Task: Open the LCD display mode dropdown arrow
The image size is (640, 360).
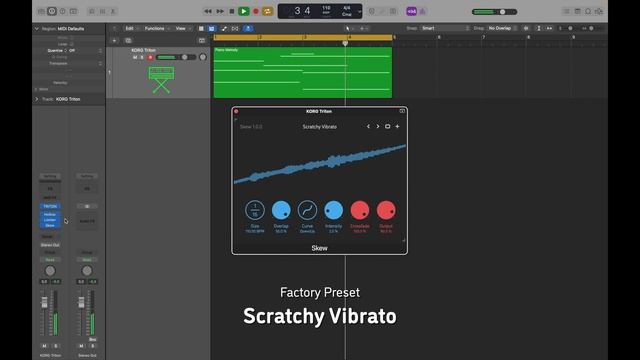Action: tap(359, 11)
